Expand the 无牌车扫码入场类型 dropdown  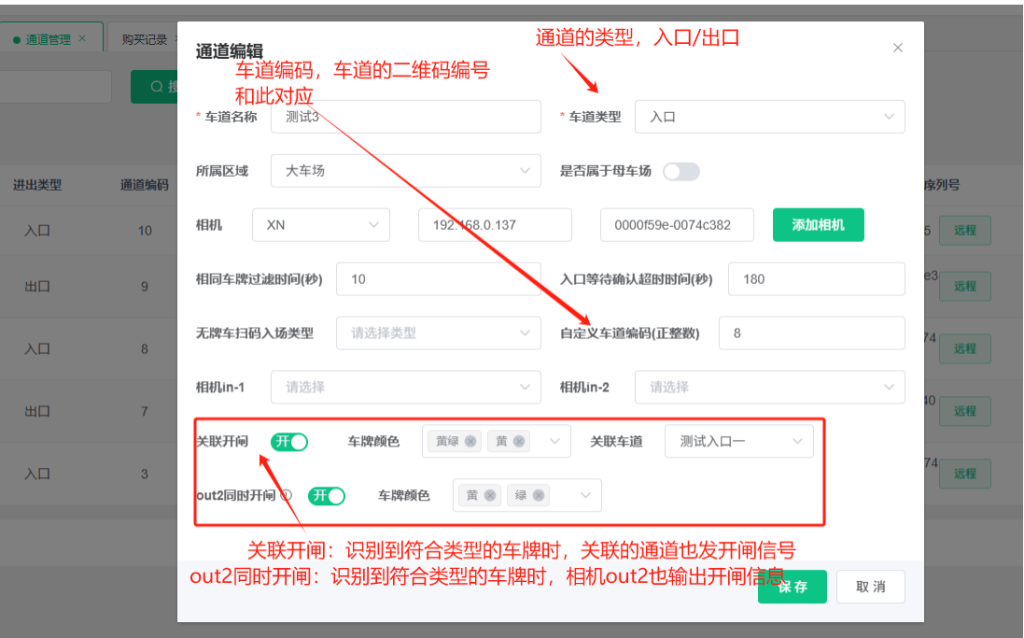(439, 333)
